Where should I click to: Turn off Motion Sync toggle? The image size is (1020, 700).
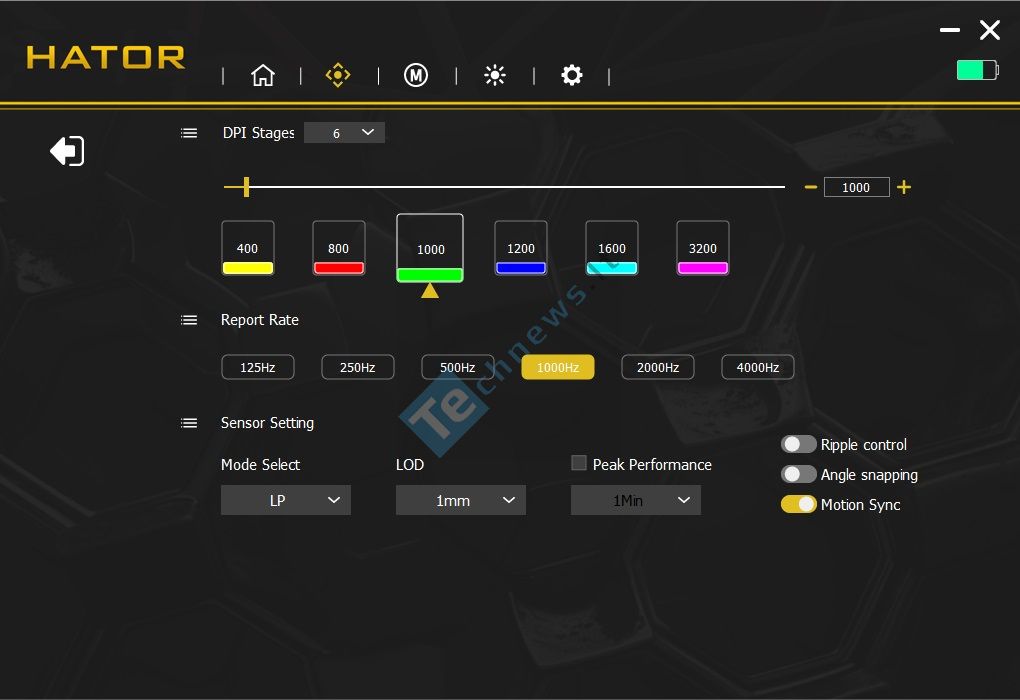coord(798,504)
